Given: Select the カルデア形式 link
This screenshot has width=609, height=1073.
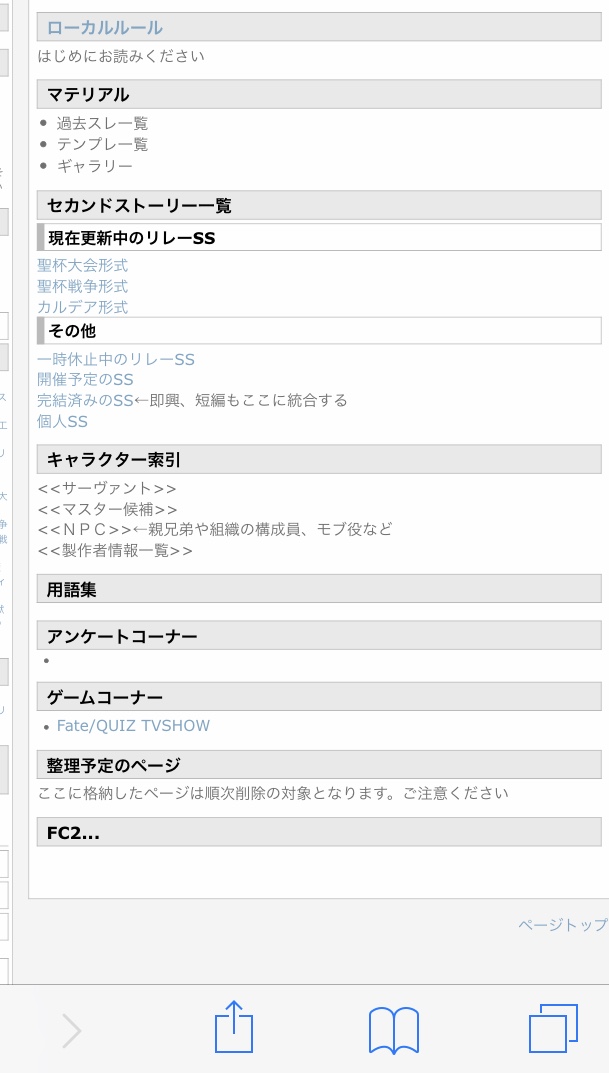Looking at the screenshot, I should tap(83, 307).
